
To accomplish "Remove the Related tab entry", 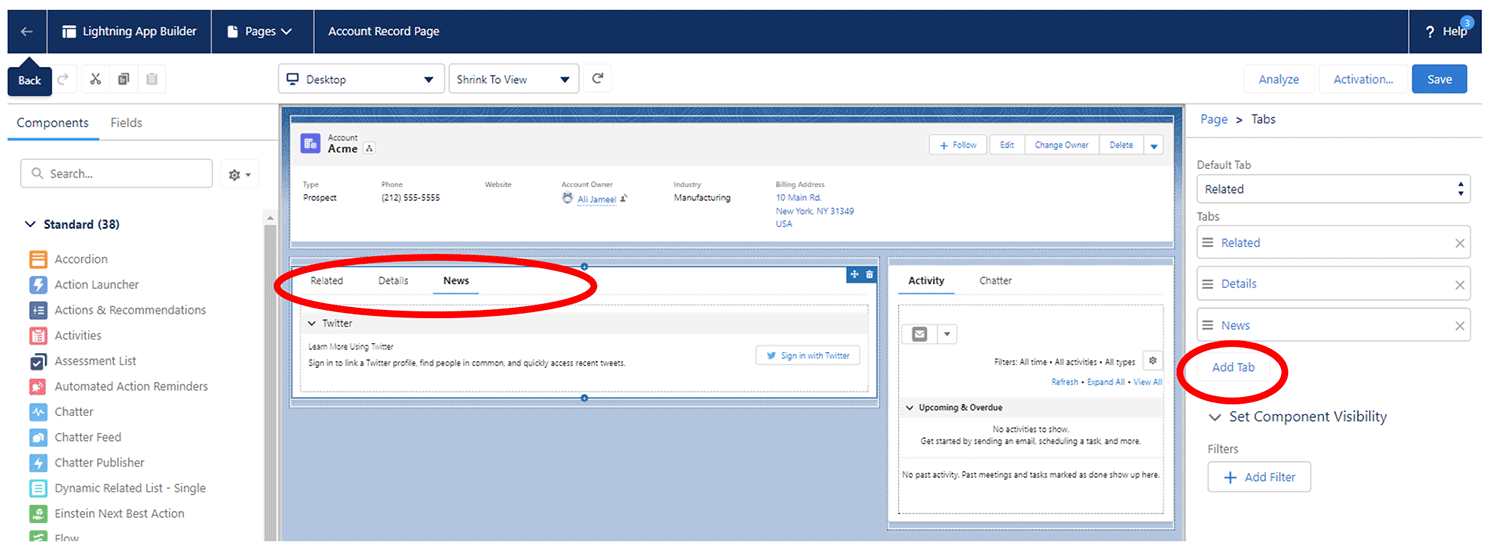I will tap(1459, 244).
